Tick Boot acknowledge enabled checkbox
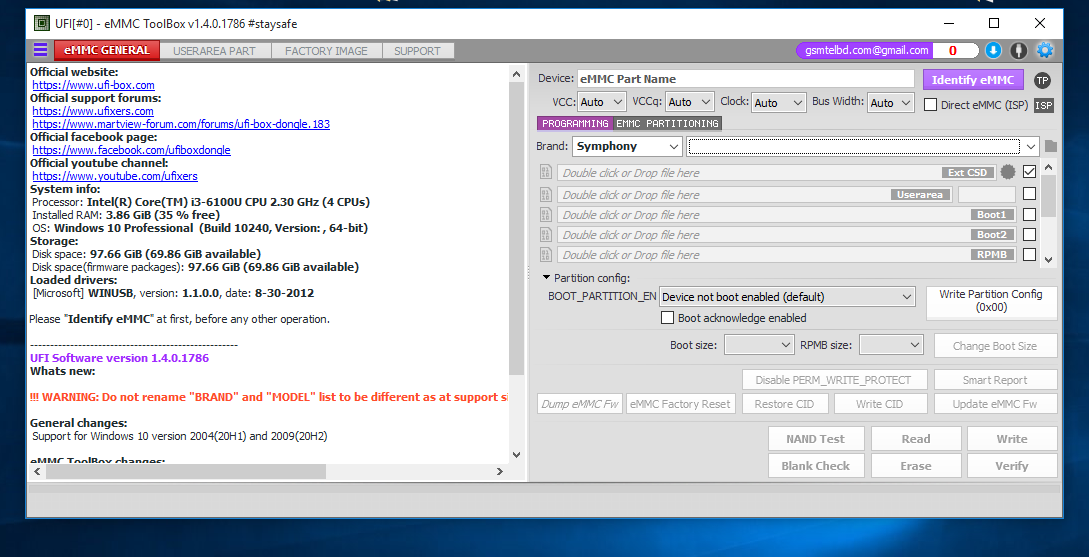This screenshot has height=557, width=1089. 668,318
